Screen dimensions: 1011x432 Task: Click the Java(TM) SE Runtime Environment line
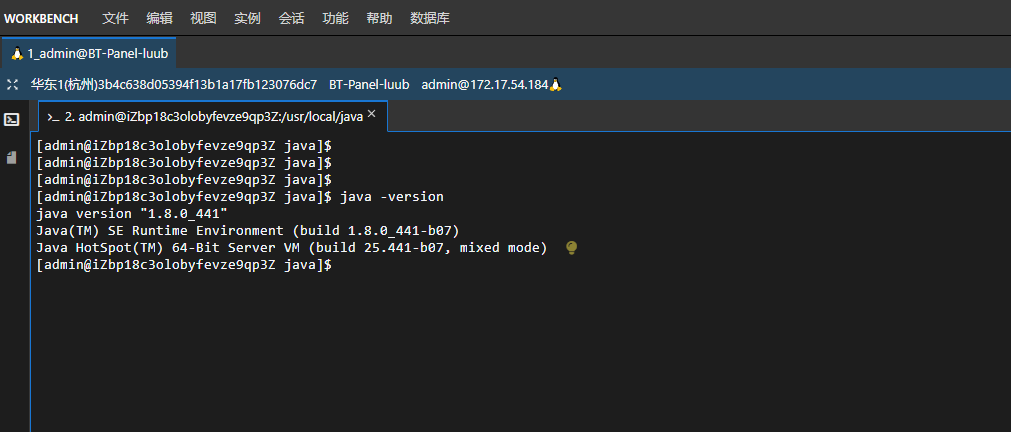[x=248, y=230]
